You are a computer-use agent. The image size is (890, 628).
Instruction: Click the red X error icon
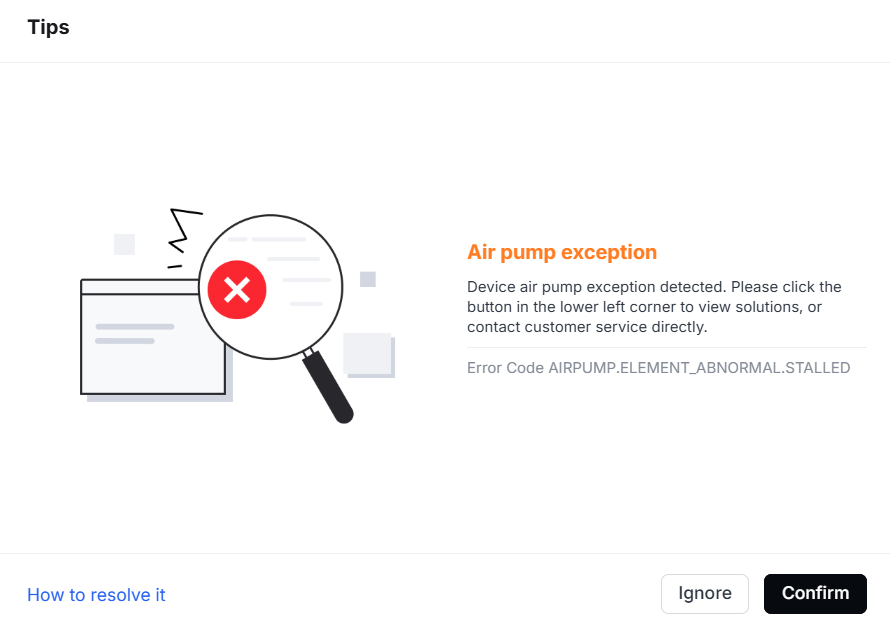[x=237, y=290]
